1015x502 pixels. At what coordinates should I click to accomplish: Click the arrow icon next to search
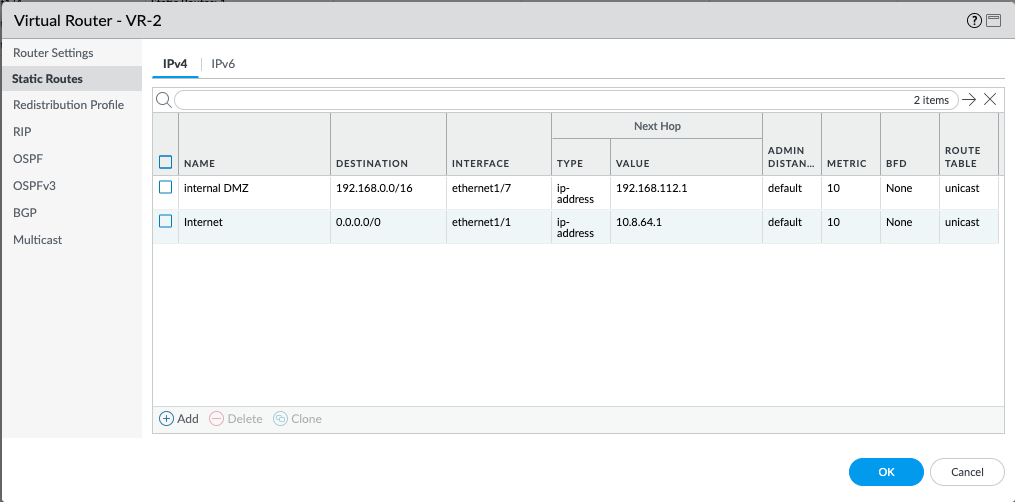tap(968, 99)
